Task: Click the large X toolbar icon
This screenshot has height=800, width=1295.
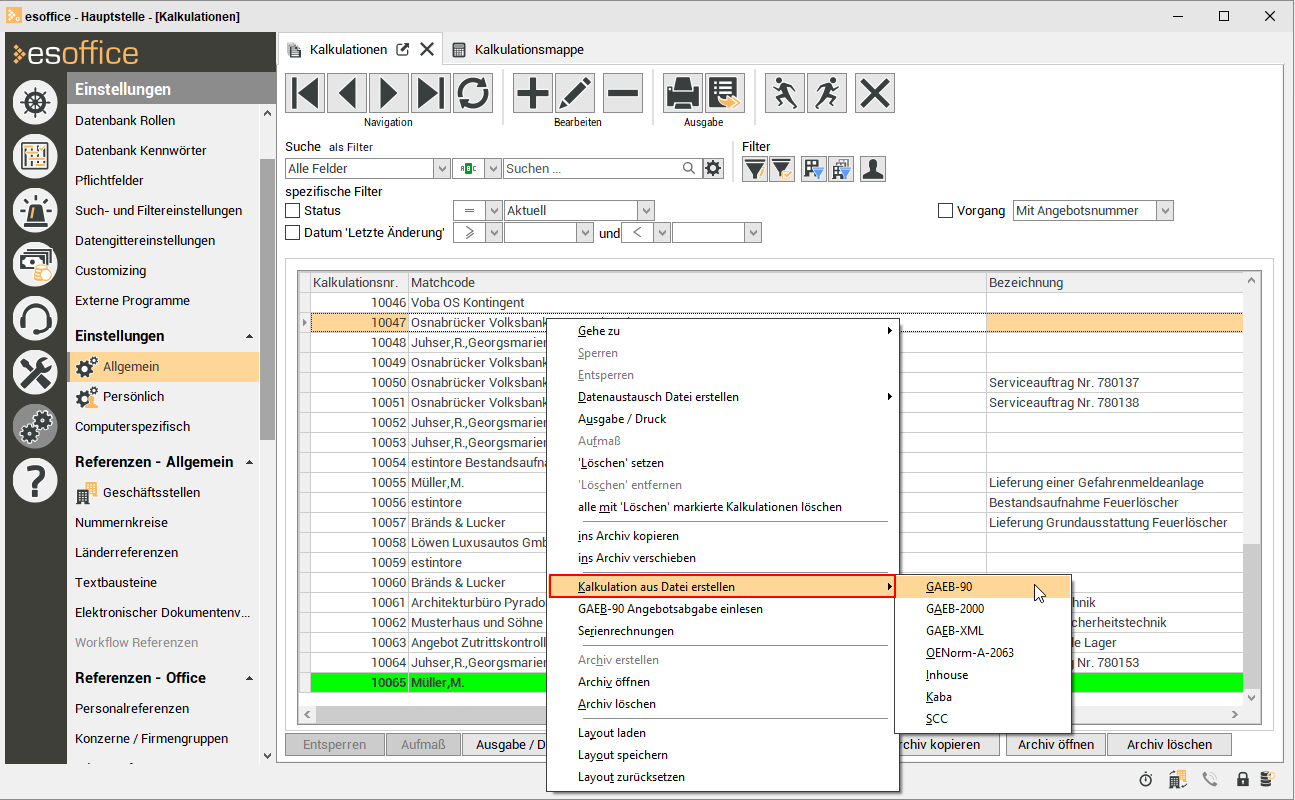Action: coord(875,94)
